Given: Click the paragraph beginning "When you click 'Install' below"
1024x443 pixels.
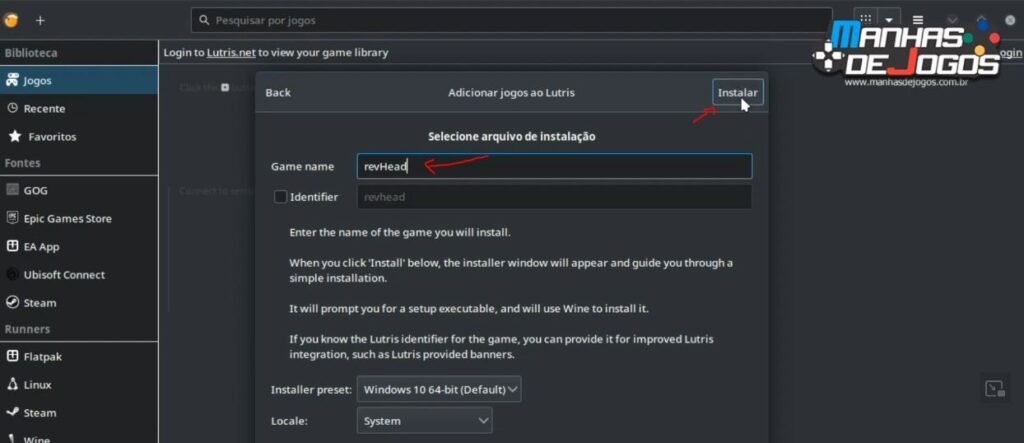Looking at the screenshot, I should (x=511, y=270).
